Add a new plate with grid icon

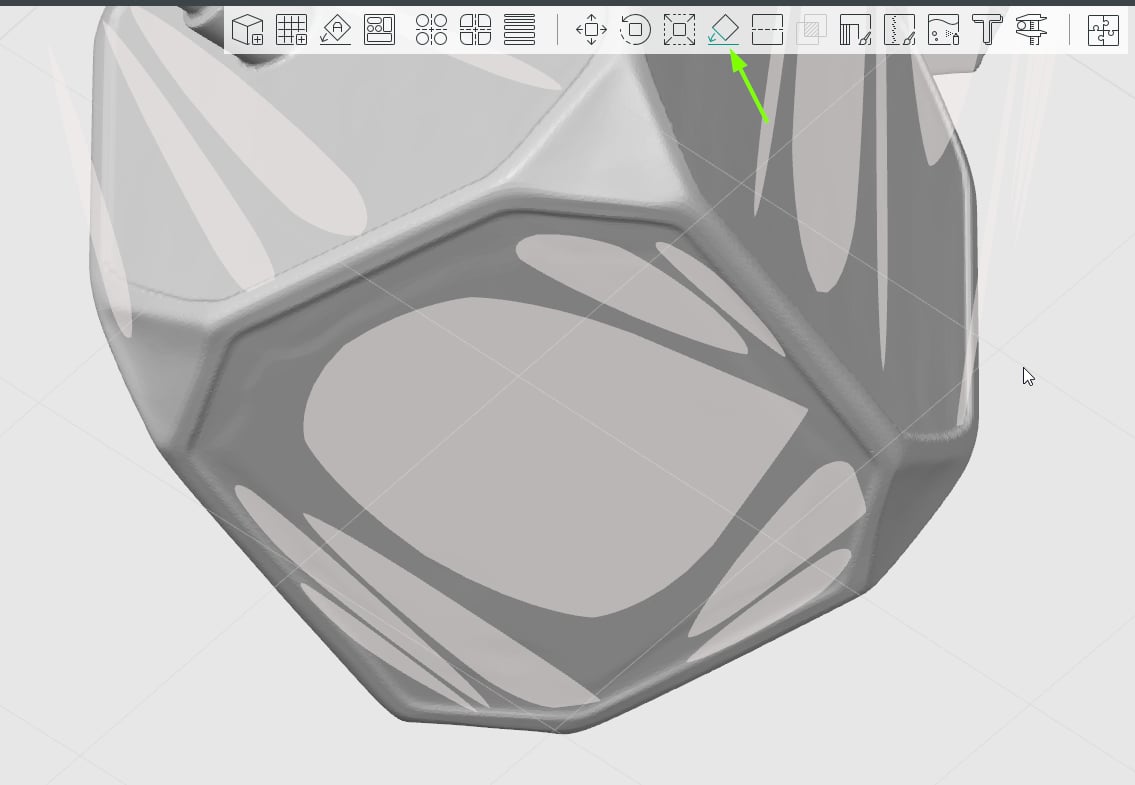[291, 30]
